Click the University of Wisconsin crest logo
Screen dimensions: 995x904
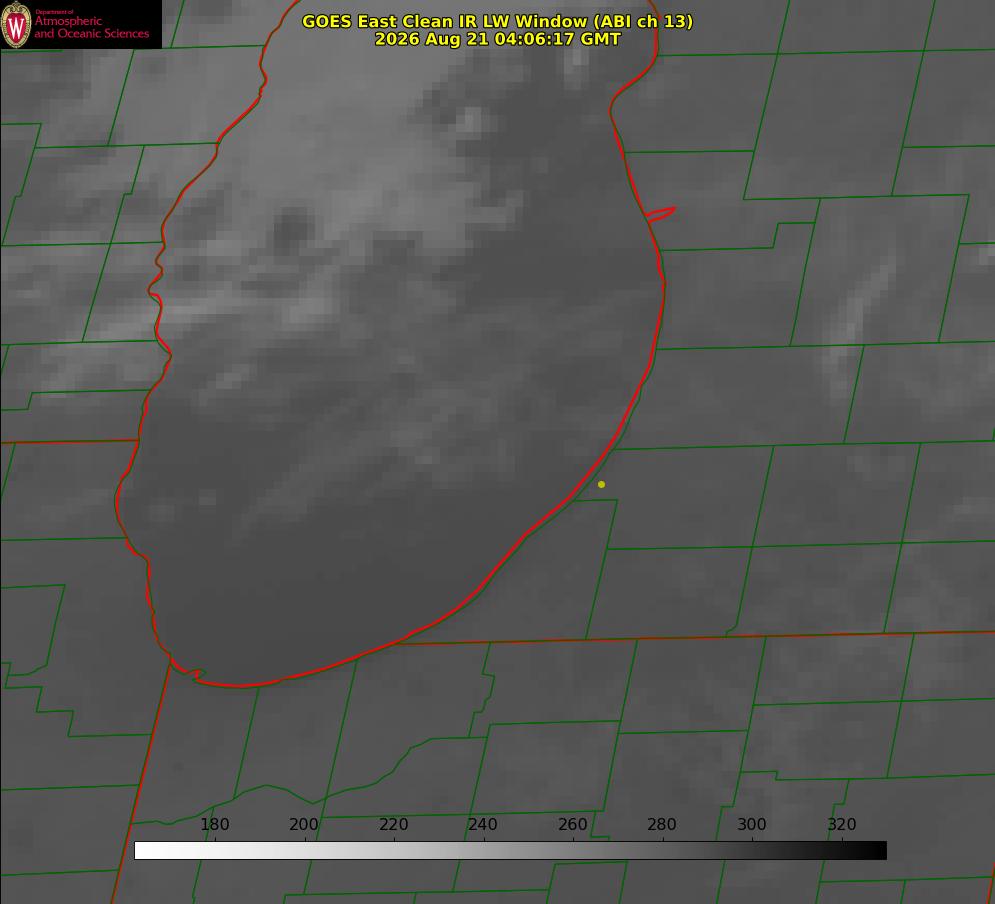click(16, 24)
